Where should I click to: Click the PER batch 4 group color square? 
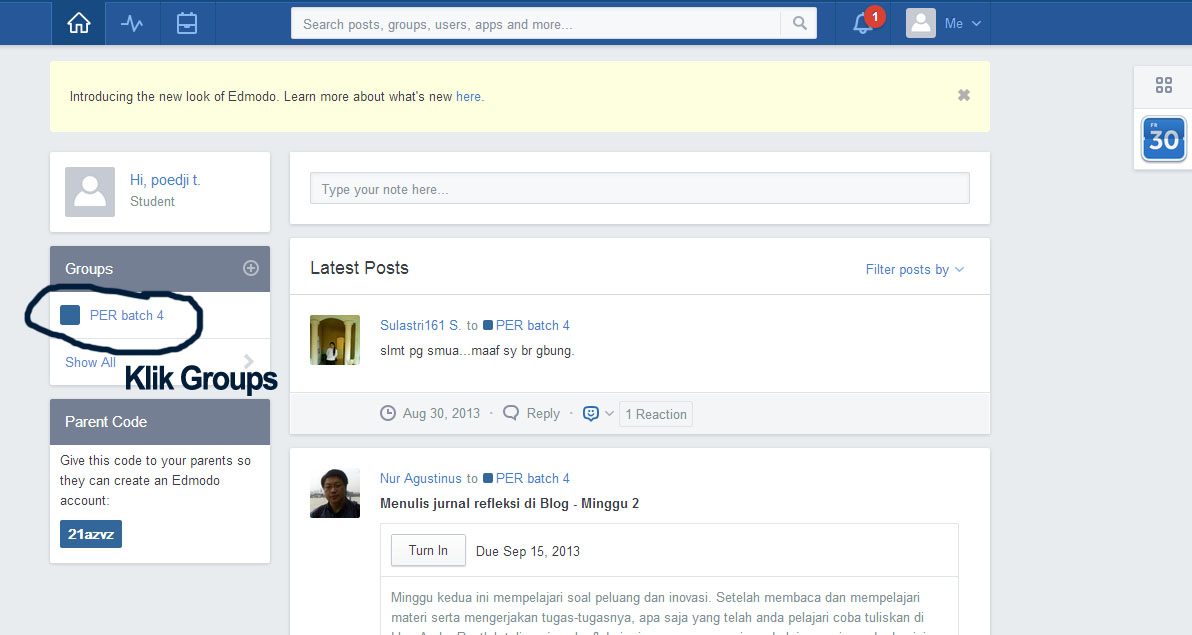[70, 315]
